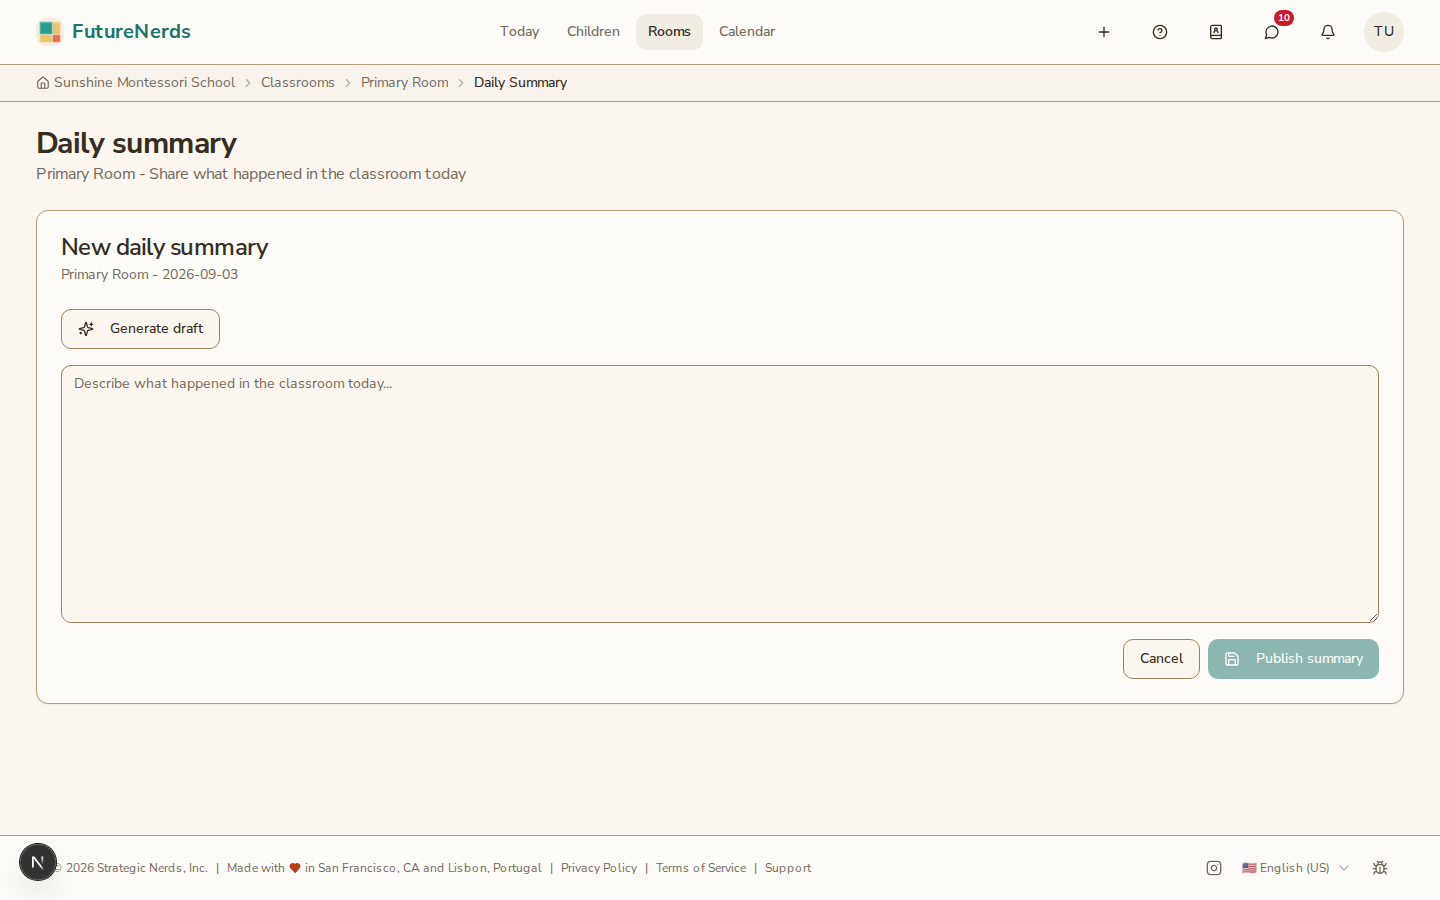Open the TU user avatar menu

[x=1384, y=32]
